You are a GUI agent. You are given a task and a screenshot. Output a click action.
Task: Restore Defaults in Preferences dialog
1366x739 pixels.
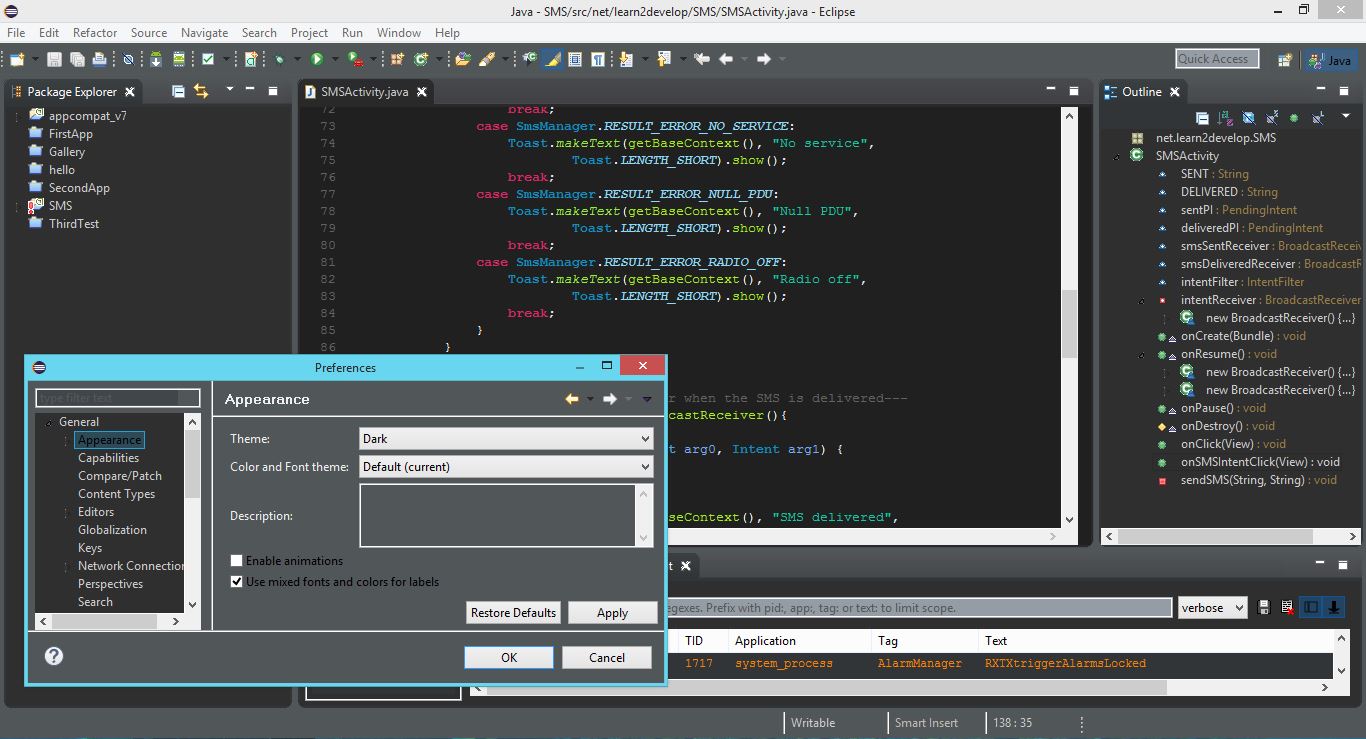click(x=513, y=613)
